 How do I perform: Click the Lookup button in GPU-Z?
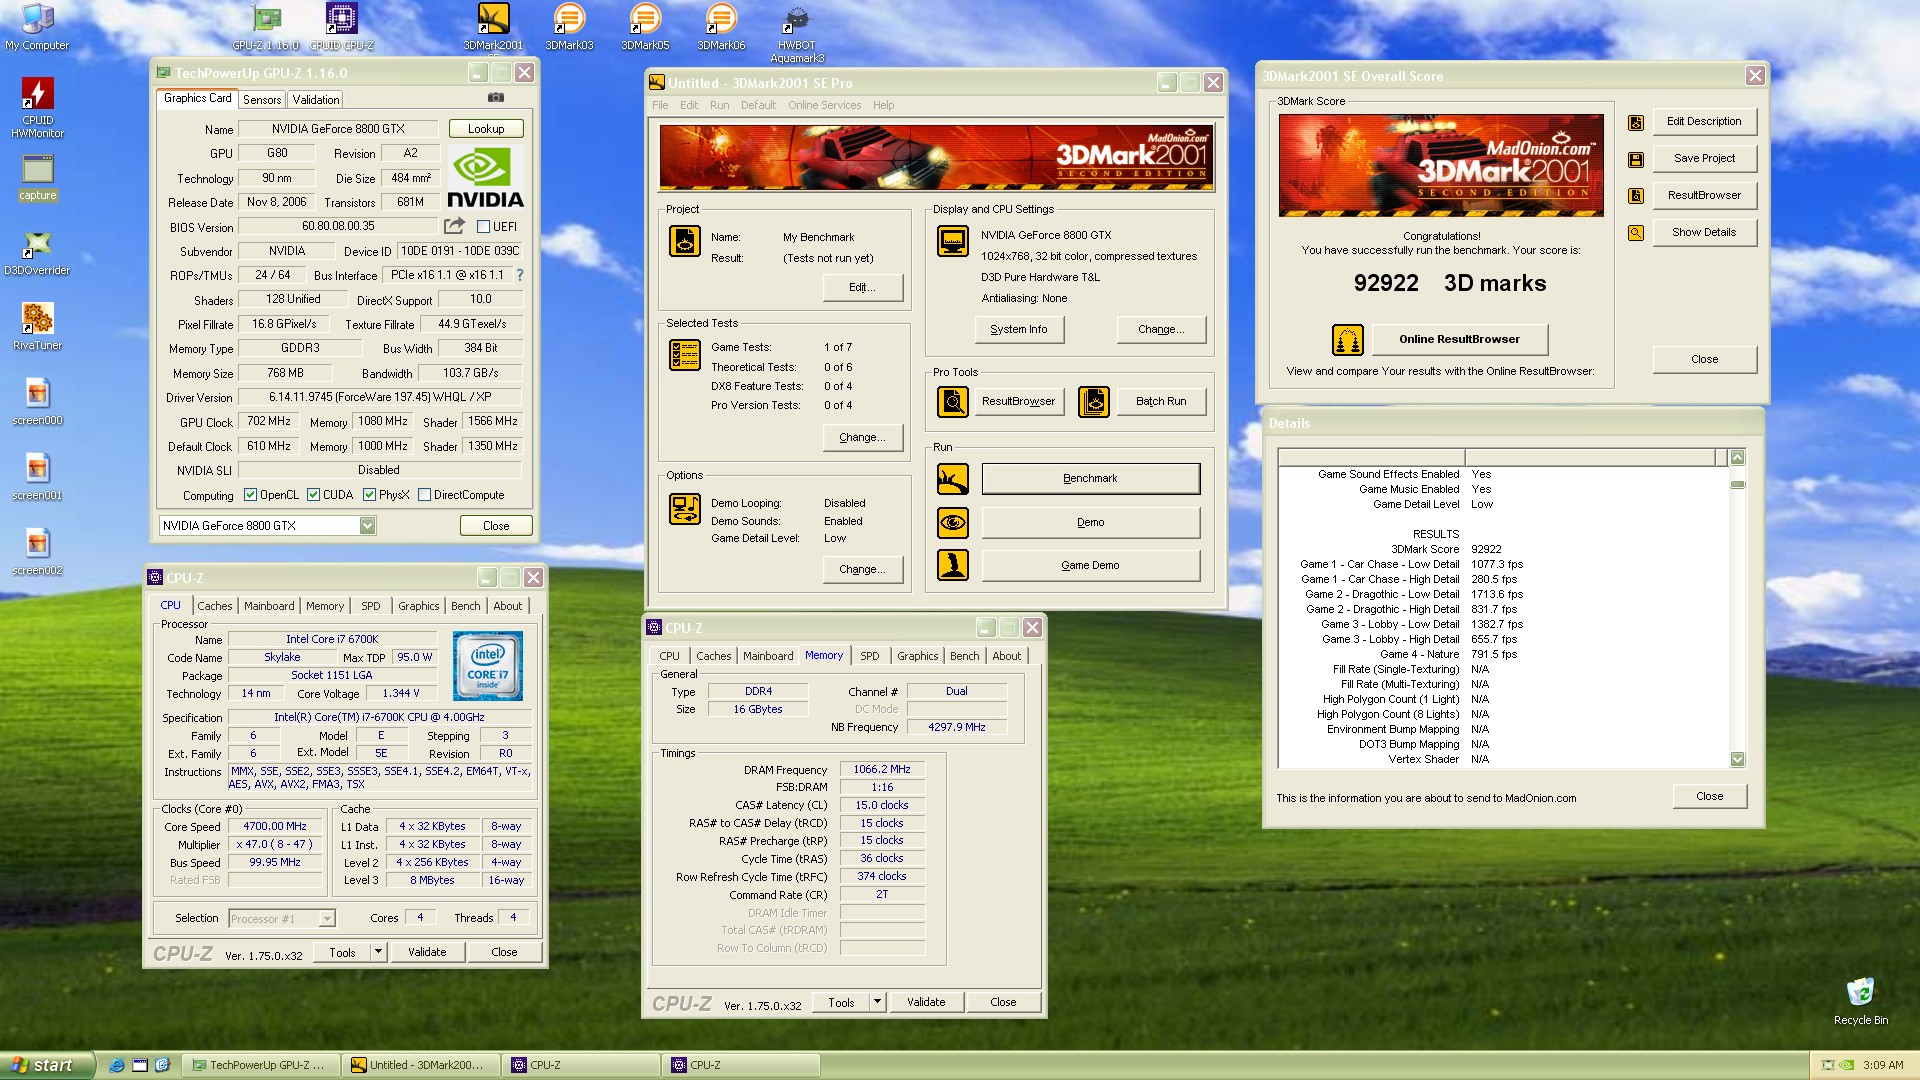486,129
